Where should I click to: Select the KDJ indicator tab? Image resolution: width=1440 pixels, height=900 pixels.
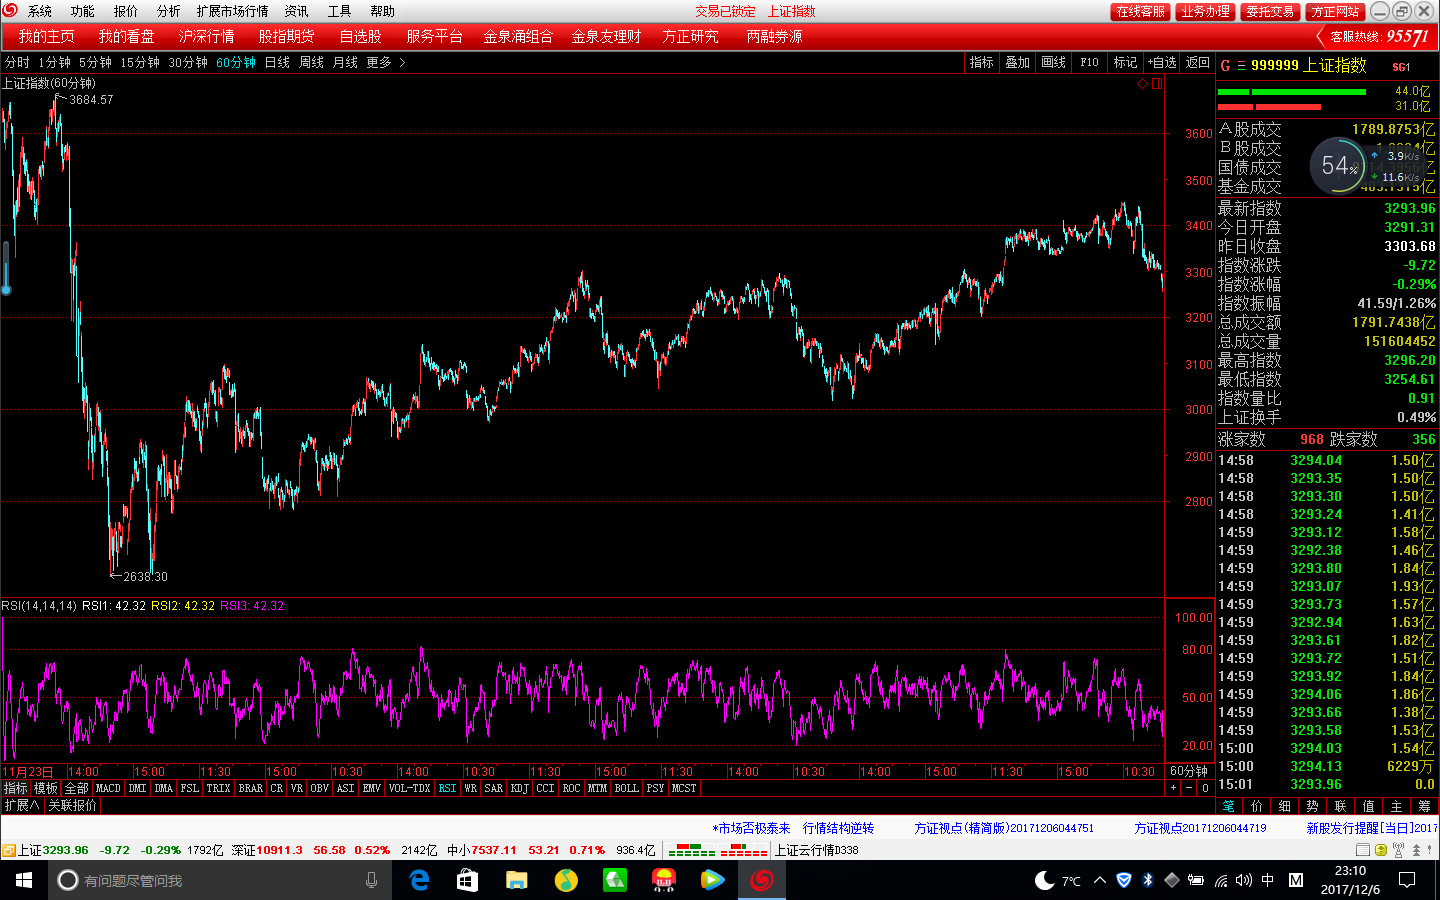point(519,788)
